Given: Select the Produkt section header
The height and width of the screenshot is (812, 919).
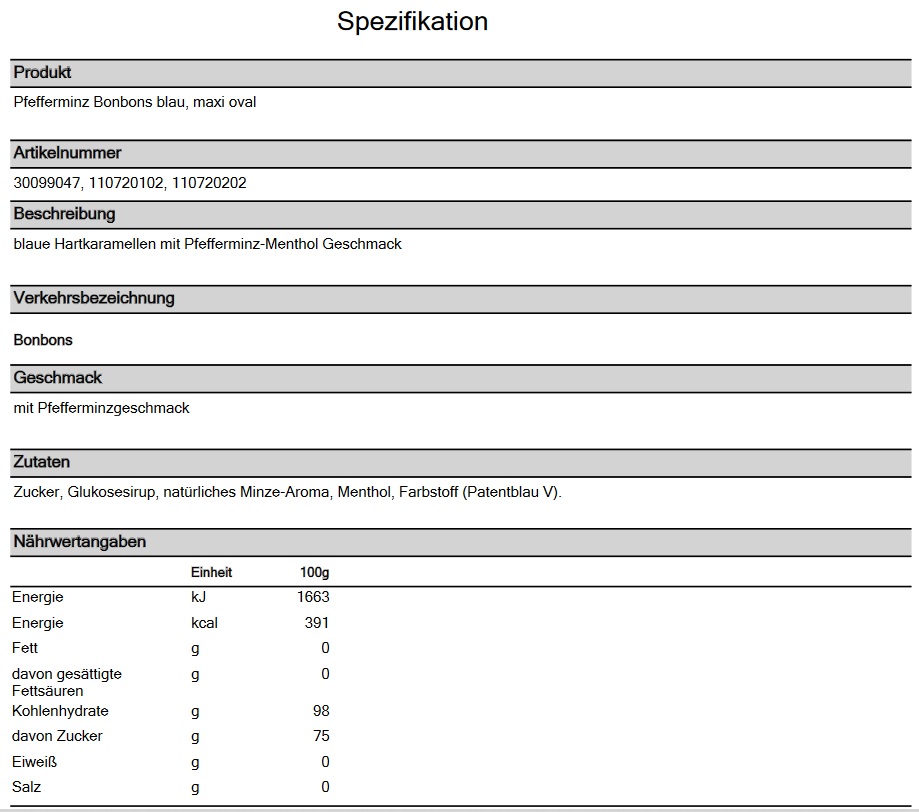Looking at the screenshot, I should click(x=43, y=73).
